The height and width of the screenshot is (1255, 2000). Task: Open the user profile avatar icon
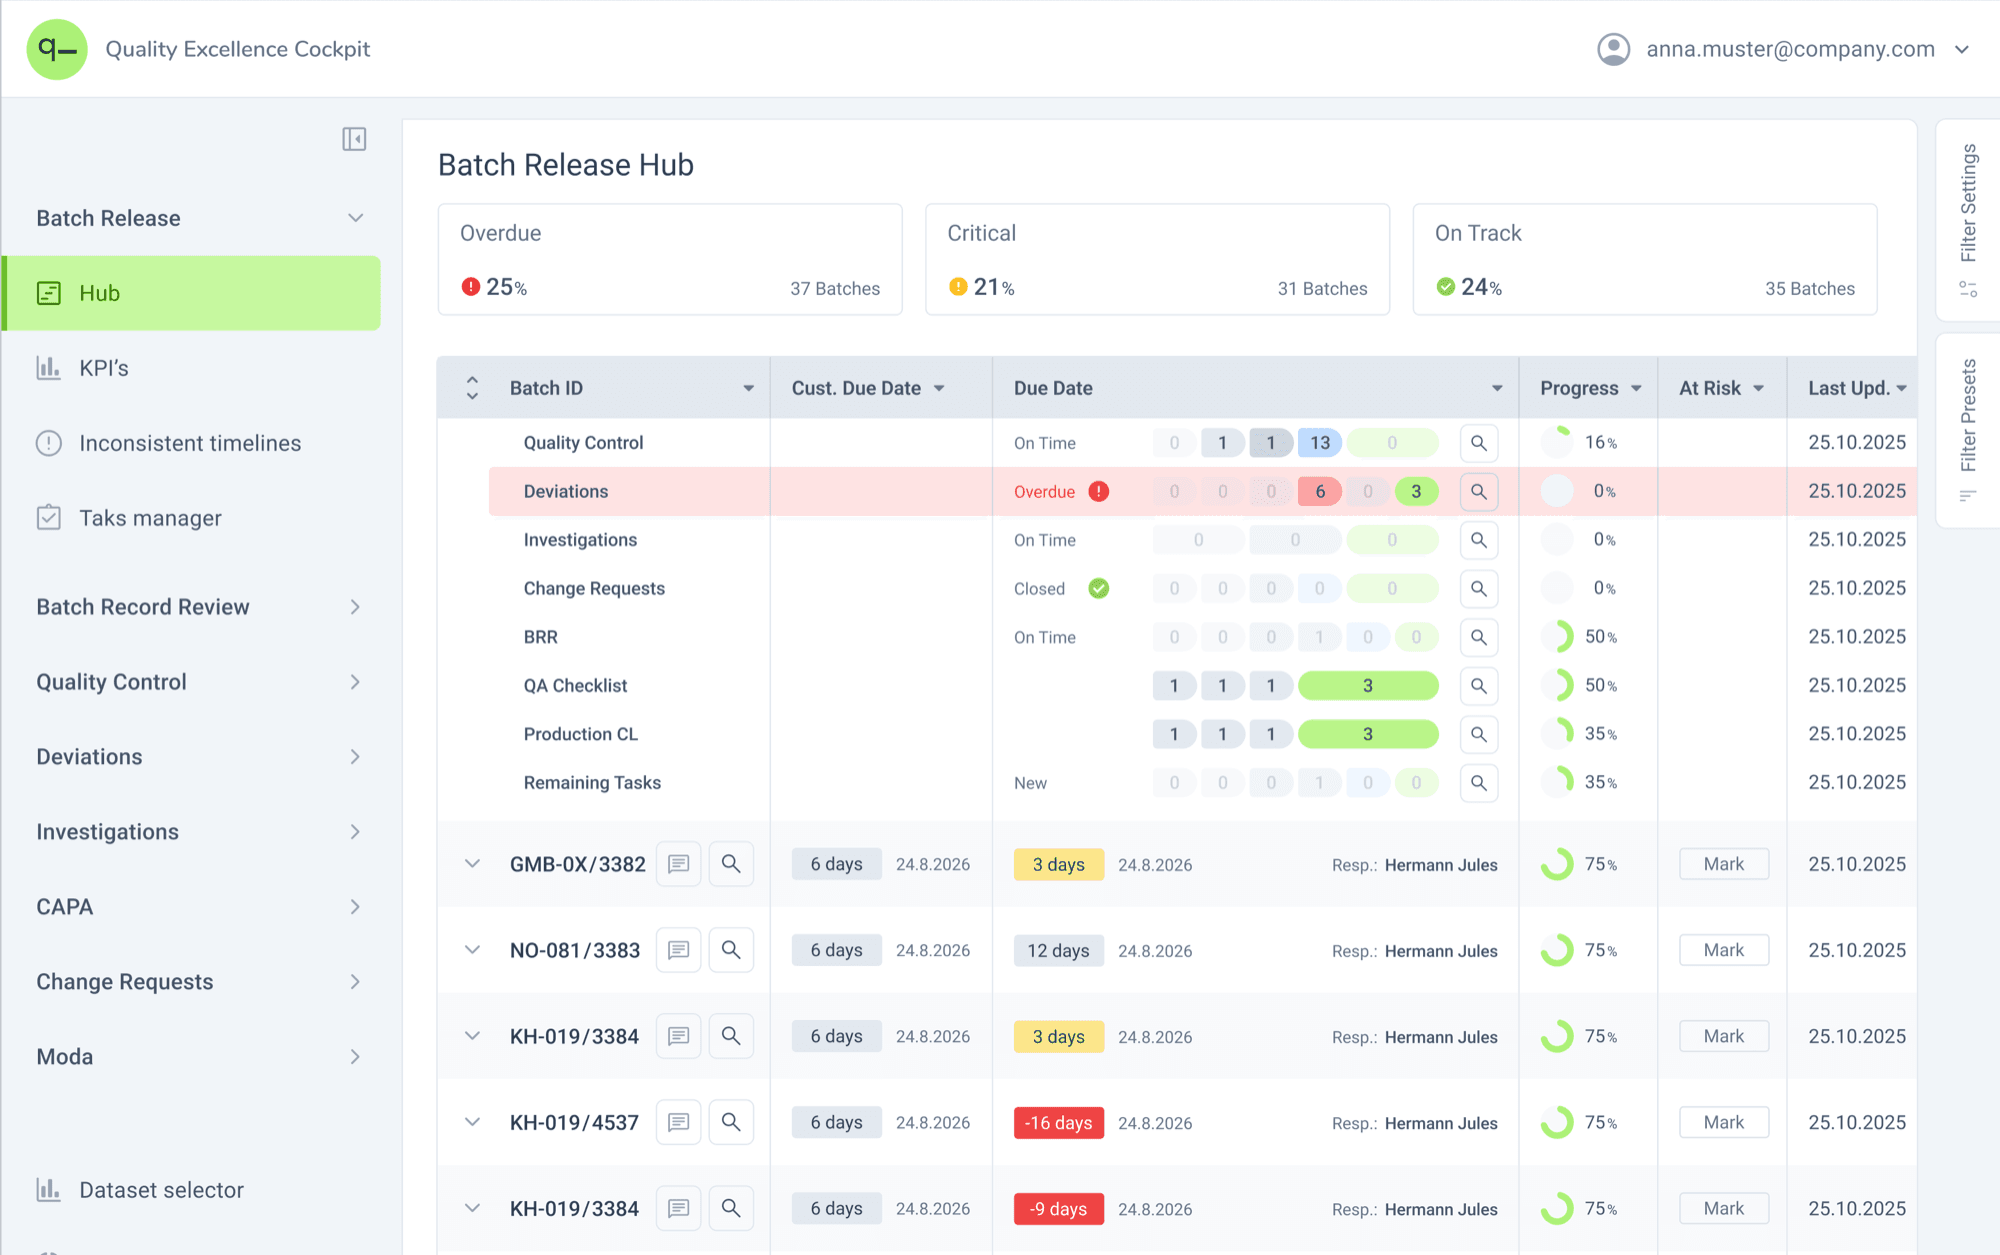(x=1613, y=49)
